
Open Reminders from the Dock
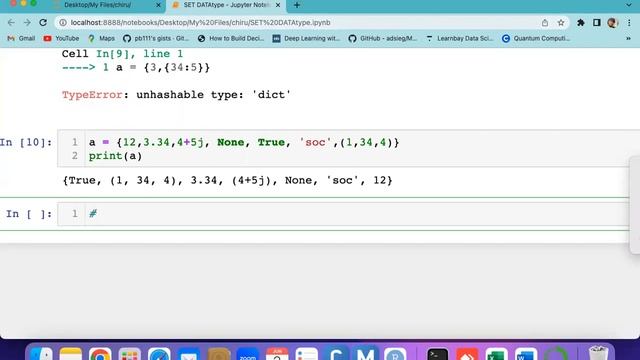[307, 353]
